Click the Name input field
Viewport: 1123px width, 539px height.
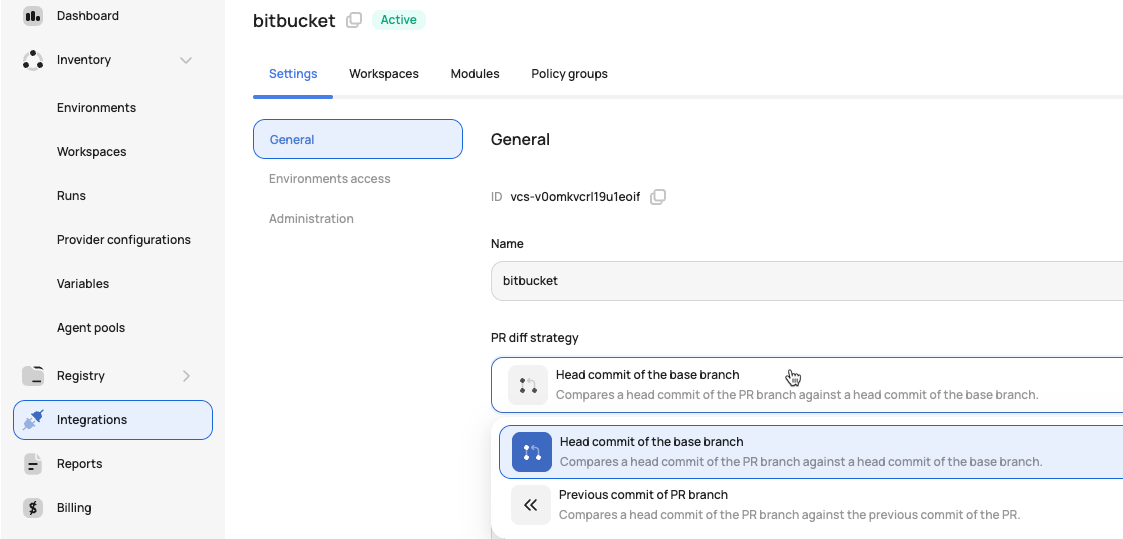pyautogui.click(x=806, y=281)
